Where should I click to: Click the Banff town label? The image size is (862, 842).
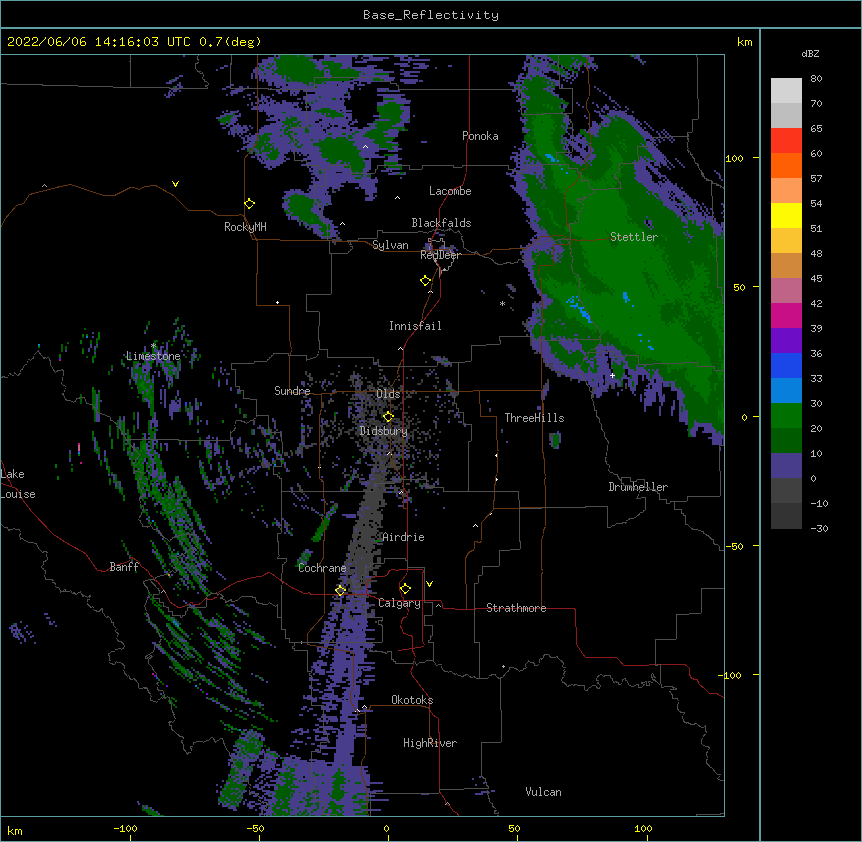[124, 567]
